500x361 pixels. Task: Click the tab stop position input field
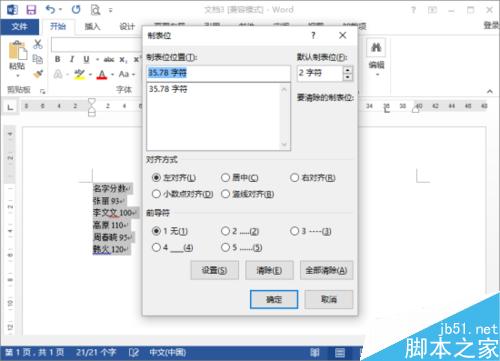[218, 73]
